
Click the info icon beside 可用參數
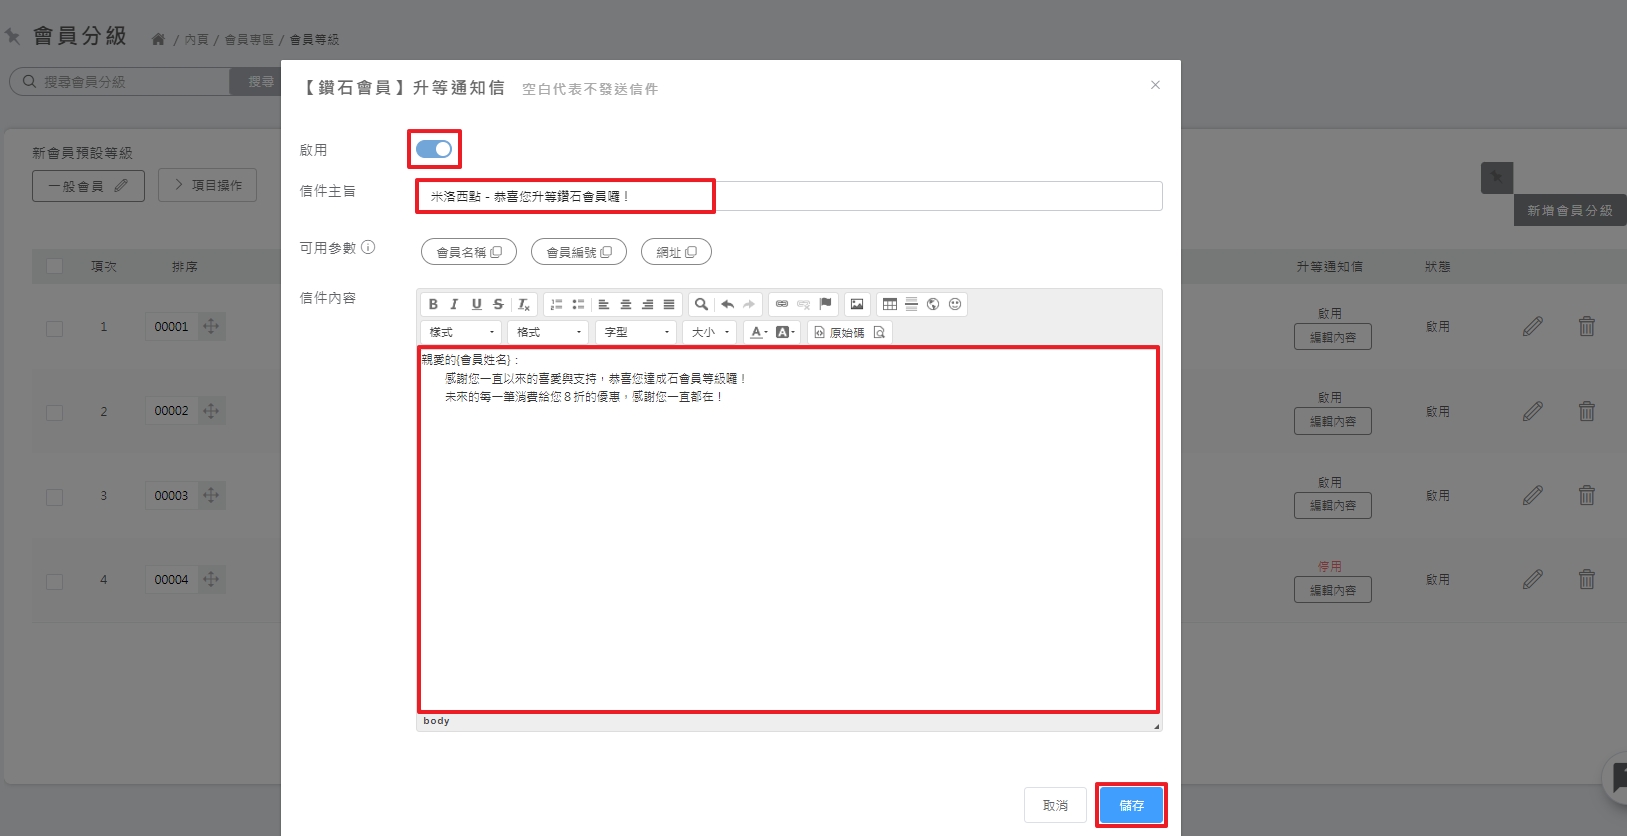(368, 247)
